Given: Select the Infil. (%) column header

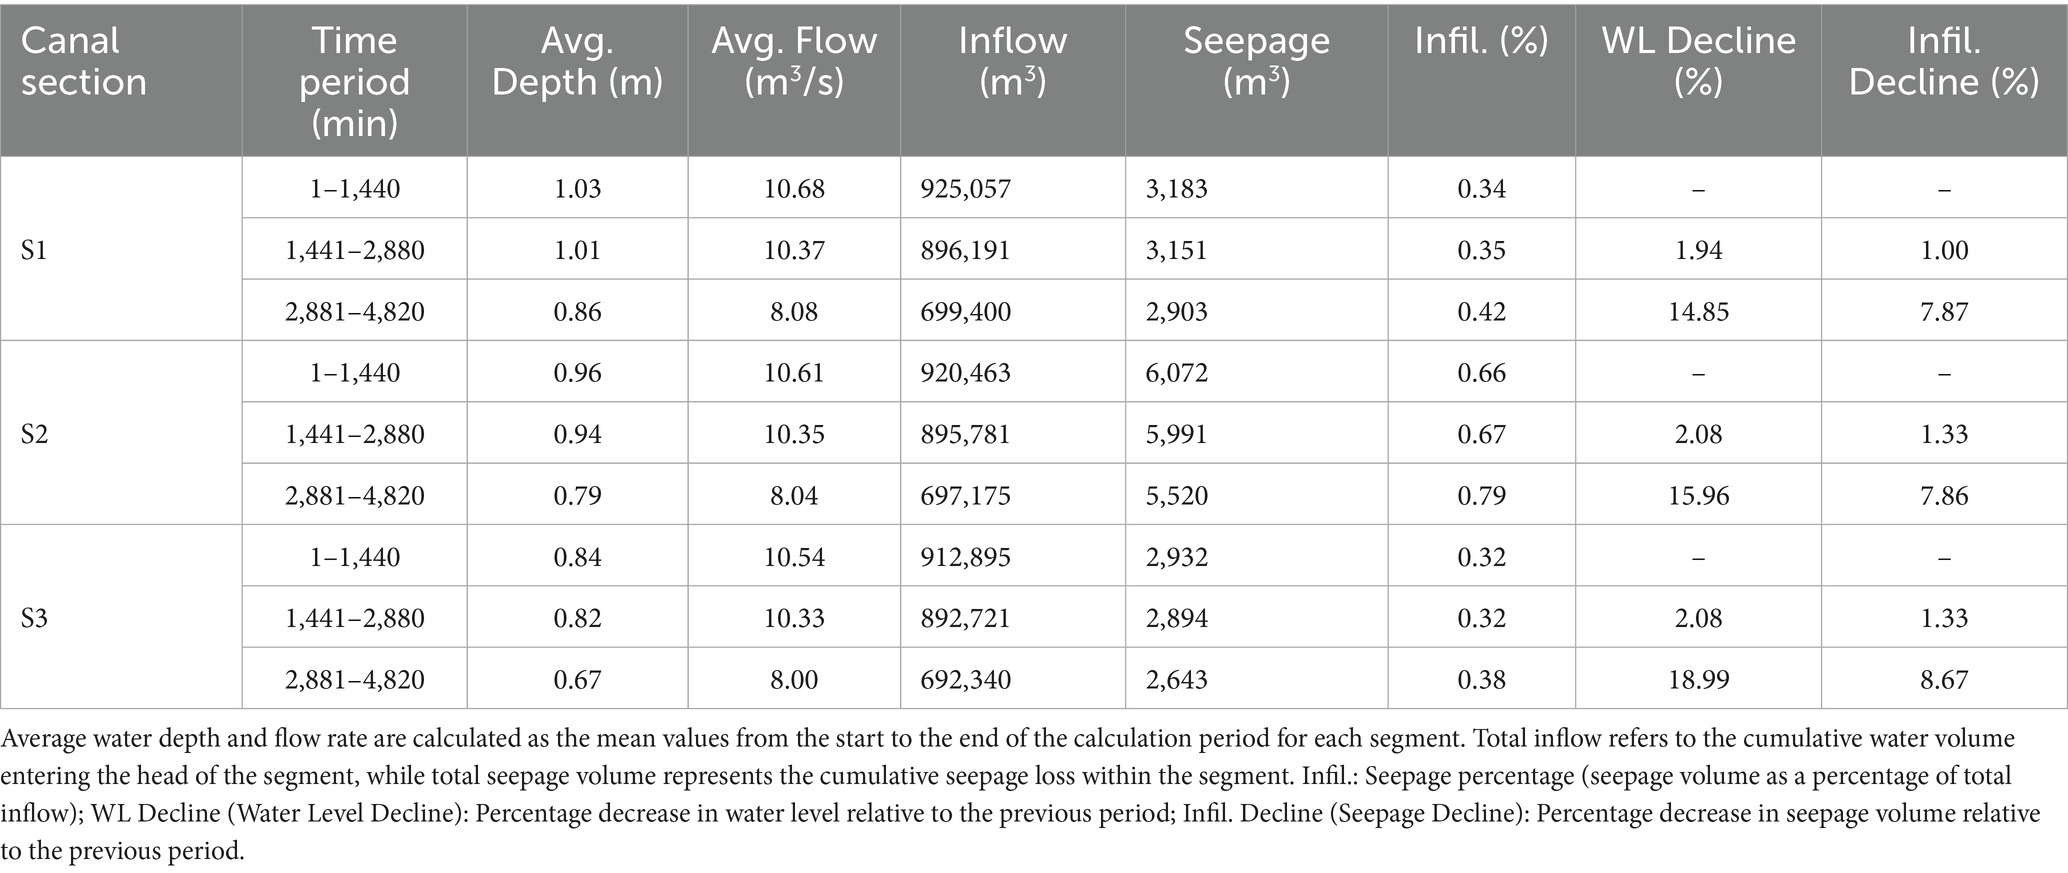Looking at the screenshot, I should [1481, 41].
